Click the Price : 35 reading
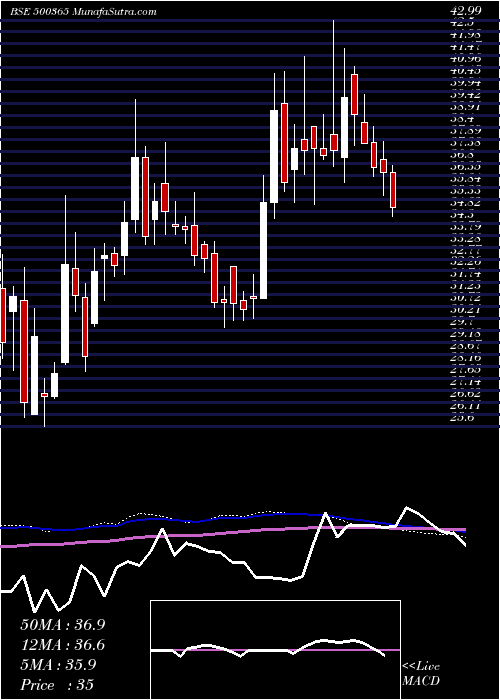Image resolution: width=500 pixels, height=700 pixels. point(57,685)
